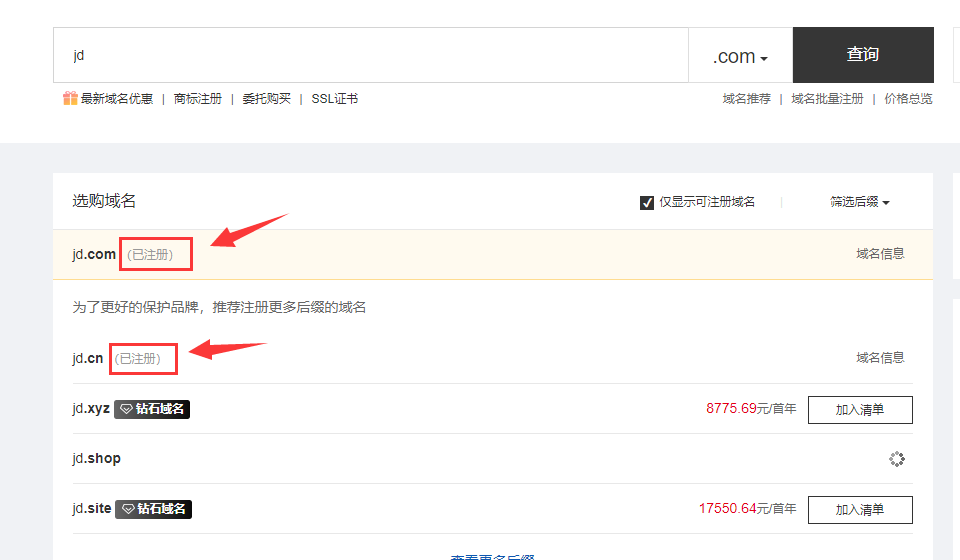Add jd.site to list with 加入清单
Screen dimensions: 960x560
(x=860, y=509)
